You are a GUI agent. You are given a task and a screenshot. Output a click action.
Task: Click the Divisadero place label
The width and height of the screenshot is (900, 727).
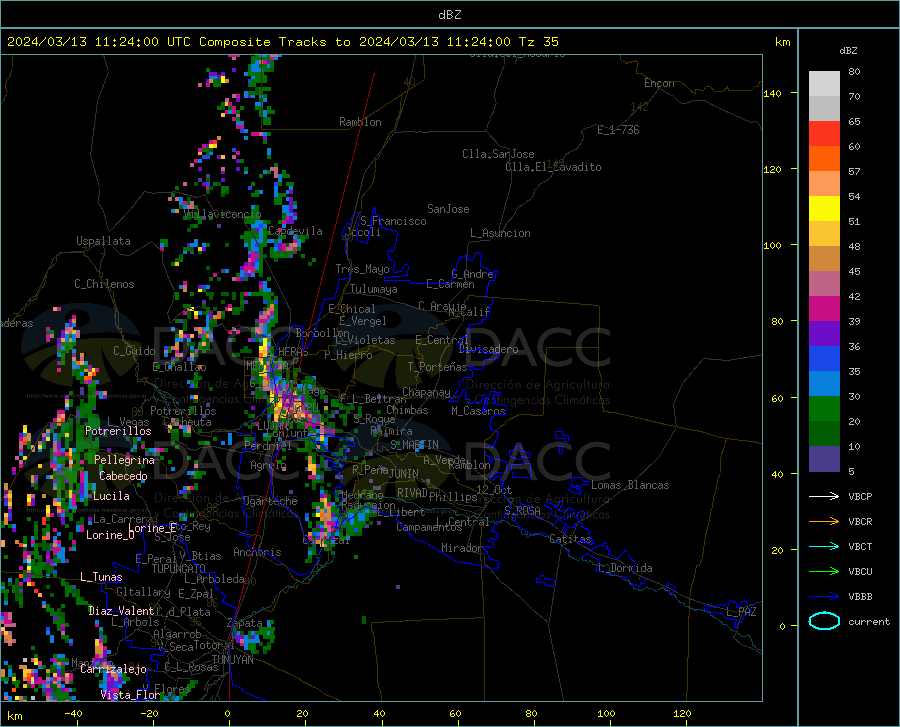(488, 349)
